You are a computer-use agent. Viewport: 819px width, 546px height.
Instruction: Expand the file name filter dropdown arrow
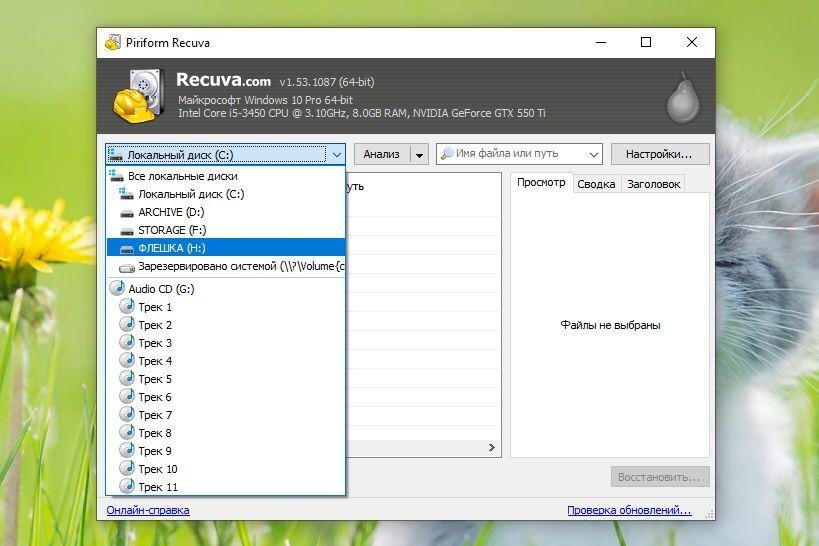(x=593, y=155)
